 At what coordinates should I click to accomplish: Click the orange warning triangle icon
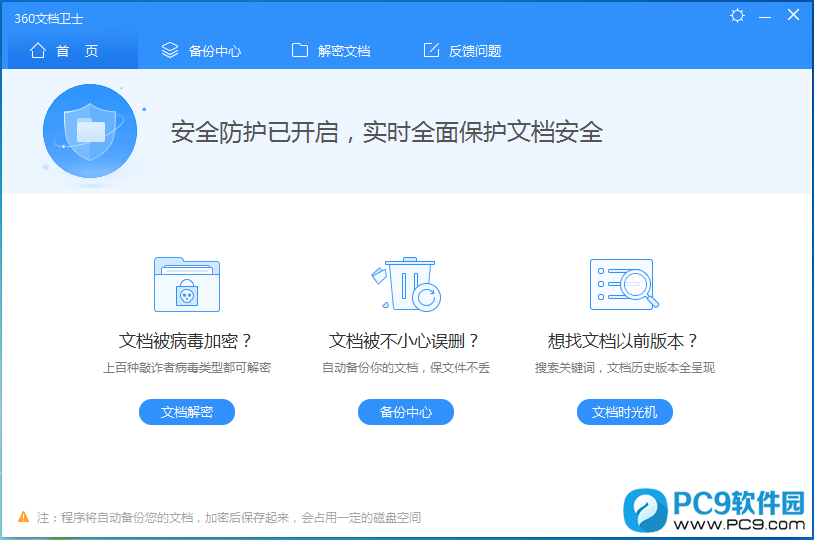tap(23, 517)
